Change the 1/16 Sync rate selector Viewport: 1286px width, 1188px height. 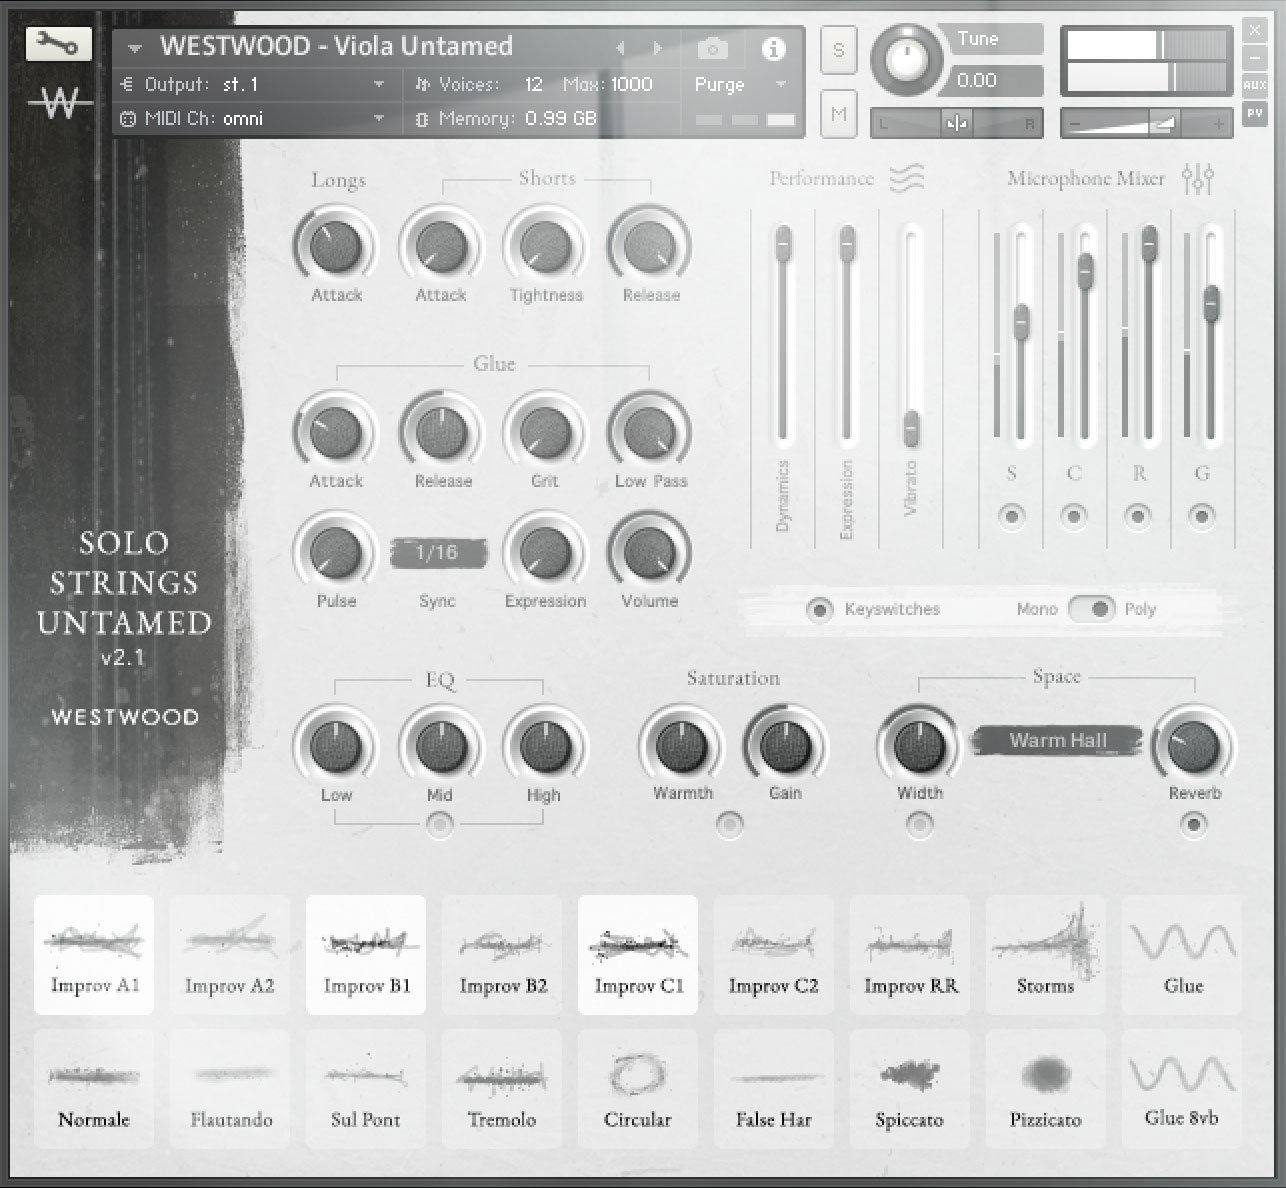437,552
